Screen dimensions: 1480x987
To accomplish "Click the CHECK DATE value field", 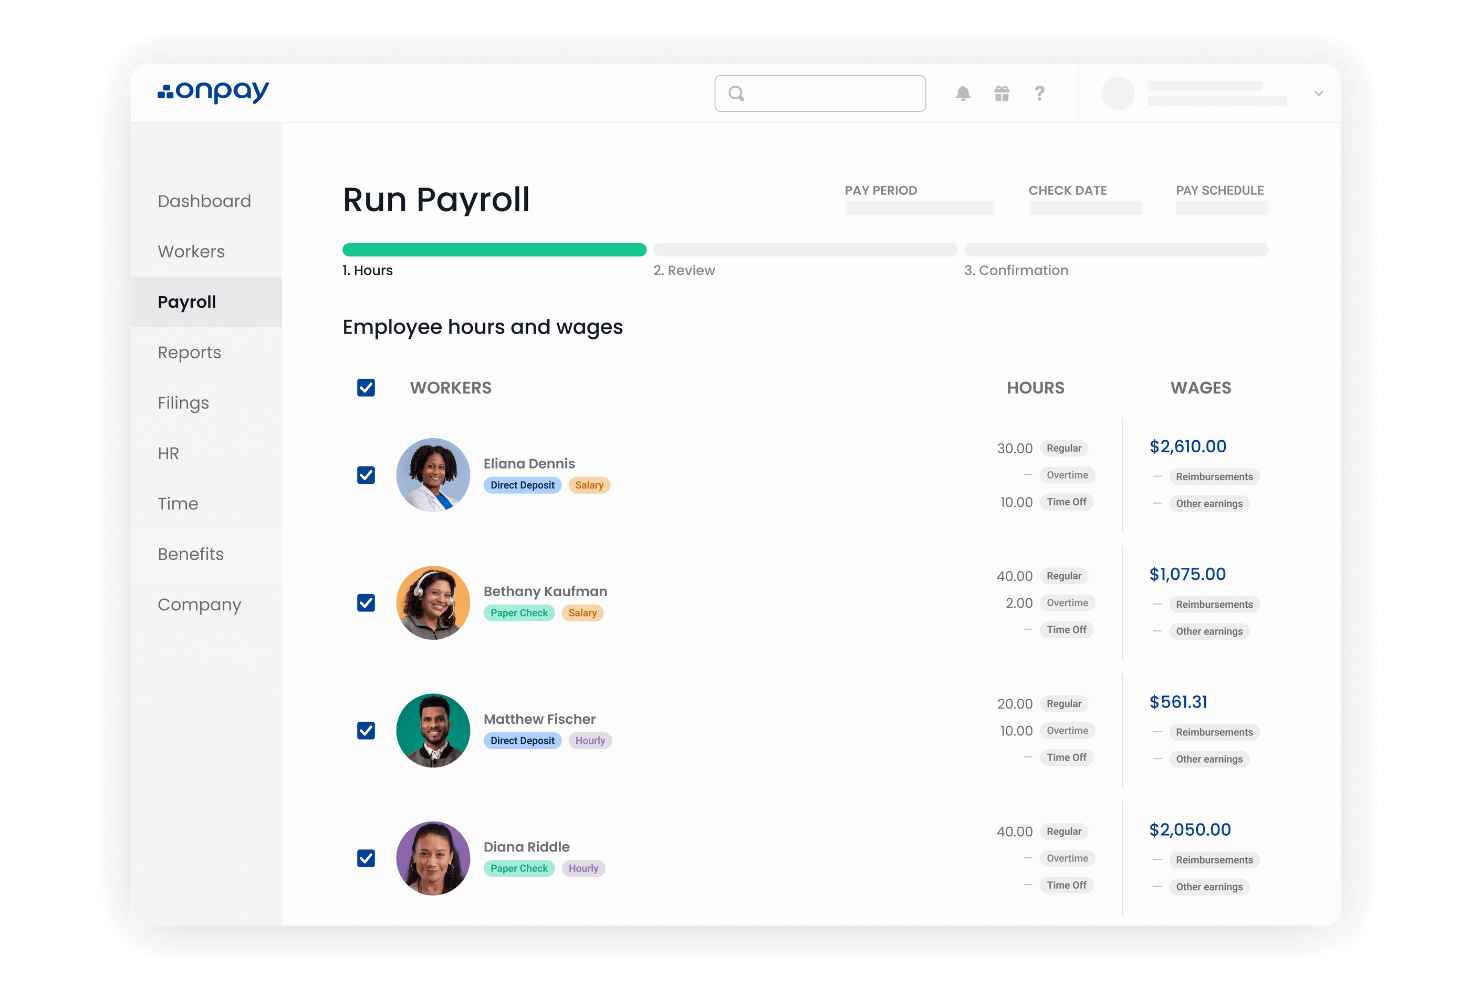I will 1085,208.
